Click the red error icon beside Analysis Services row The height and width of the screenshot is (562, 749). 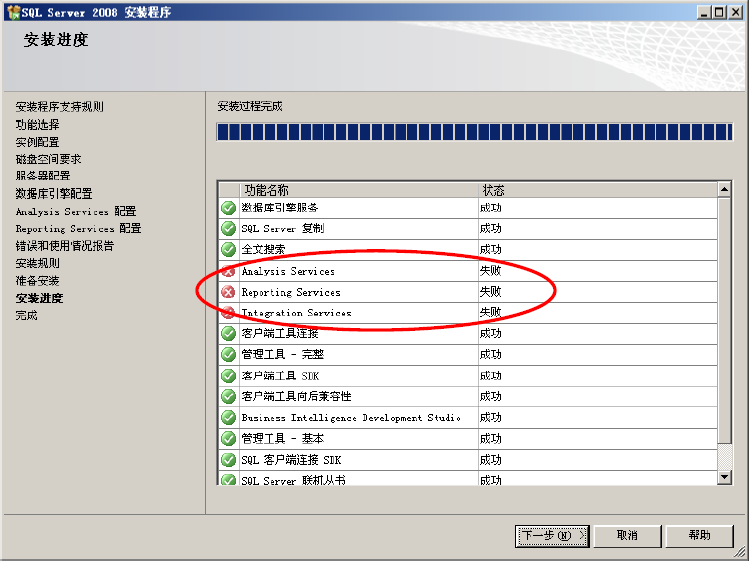228,271
